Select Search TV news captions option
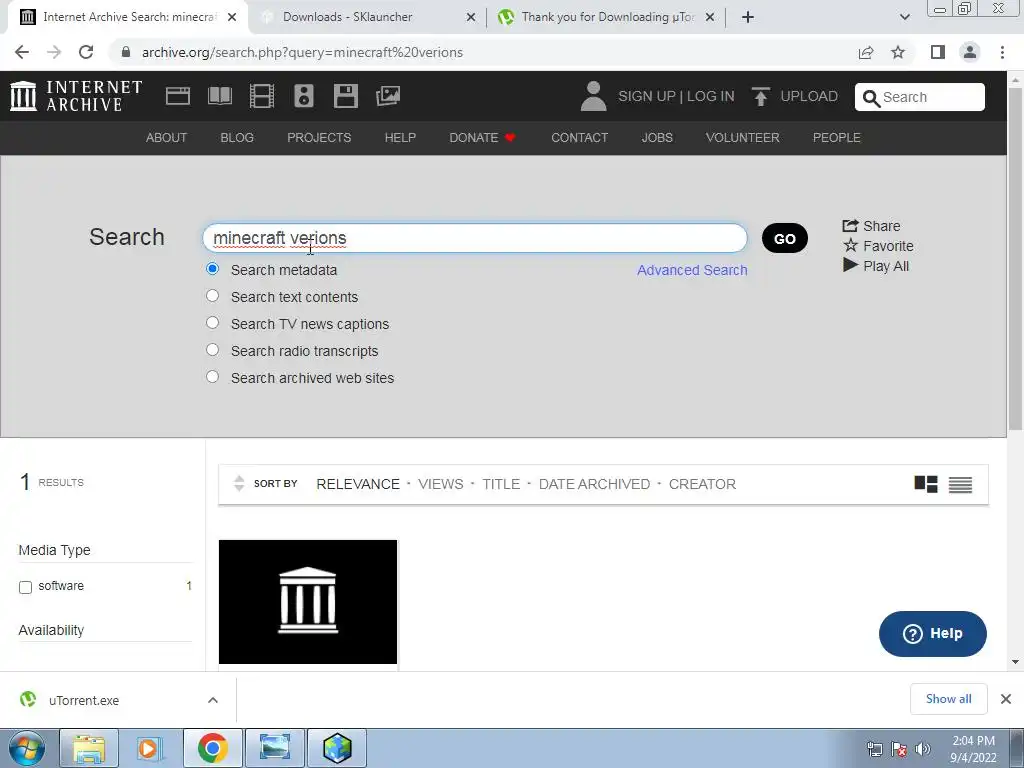Screen dimensions: 1024x768 pyautogui.click(x=212, y=323)
